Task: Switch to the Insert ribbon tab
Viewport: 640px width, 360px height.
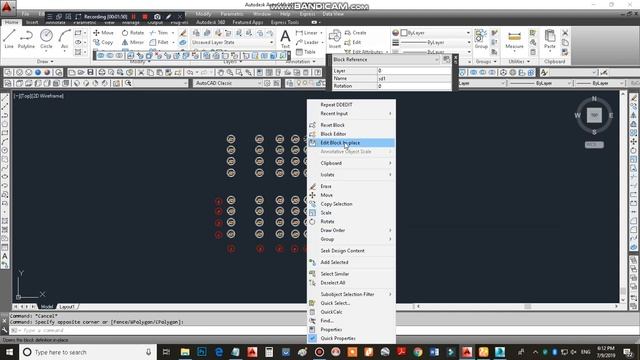Action: coord(32,22)
